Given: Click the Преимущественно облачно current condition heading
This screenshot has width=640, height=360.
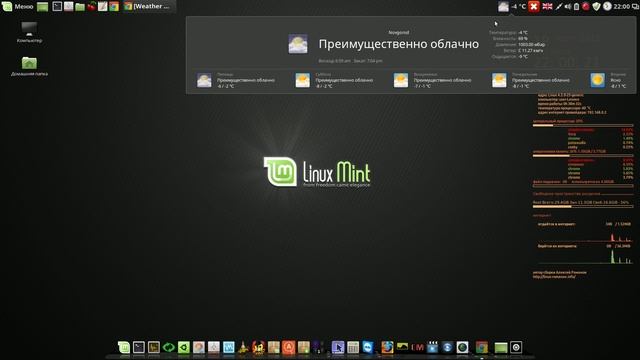Looking at the screenshot, I should (399, 44).
